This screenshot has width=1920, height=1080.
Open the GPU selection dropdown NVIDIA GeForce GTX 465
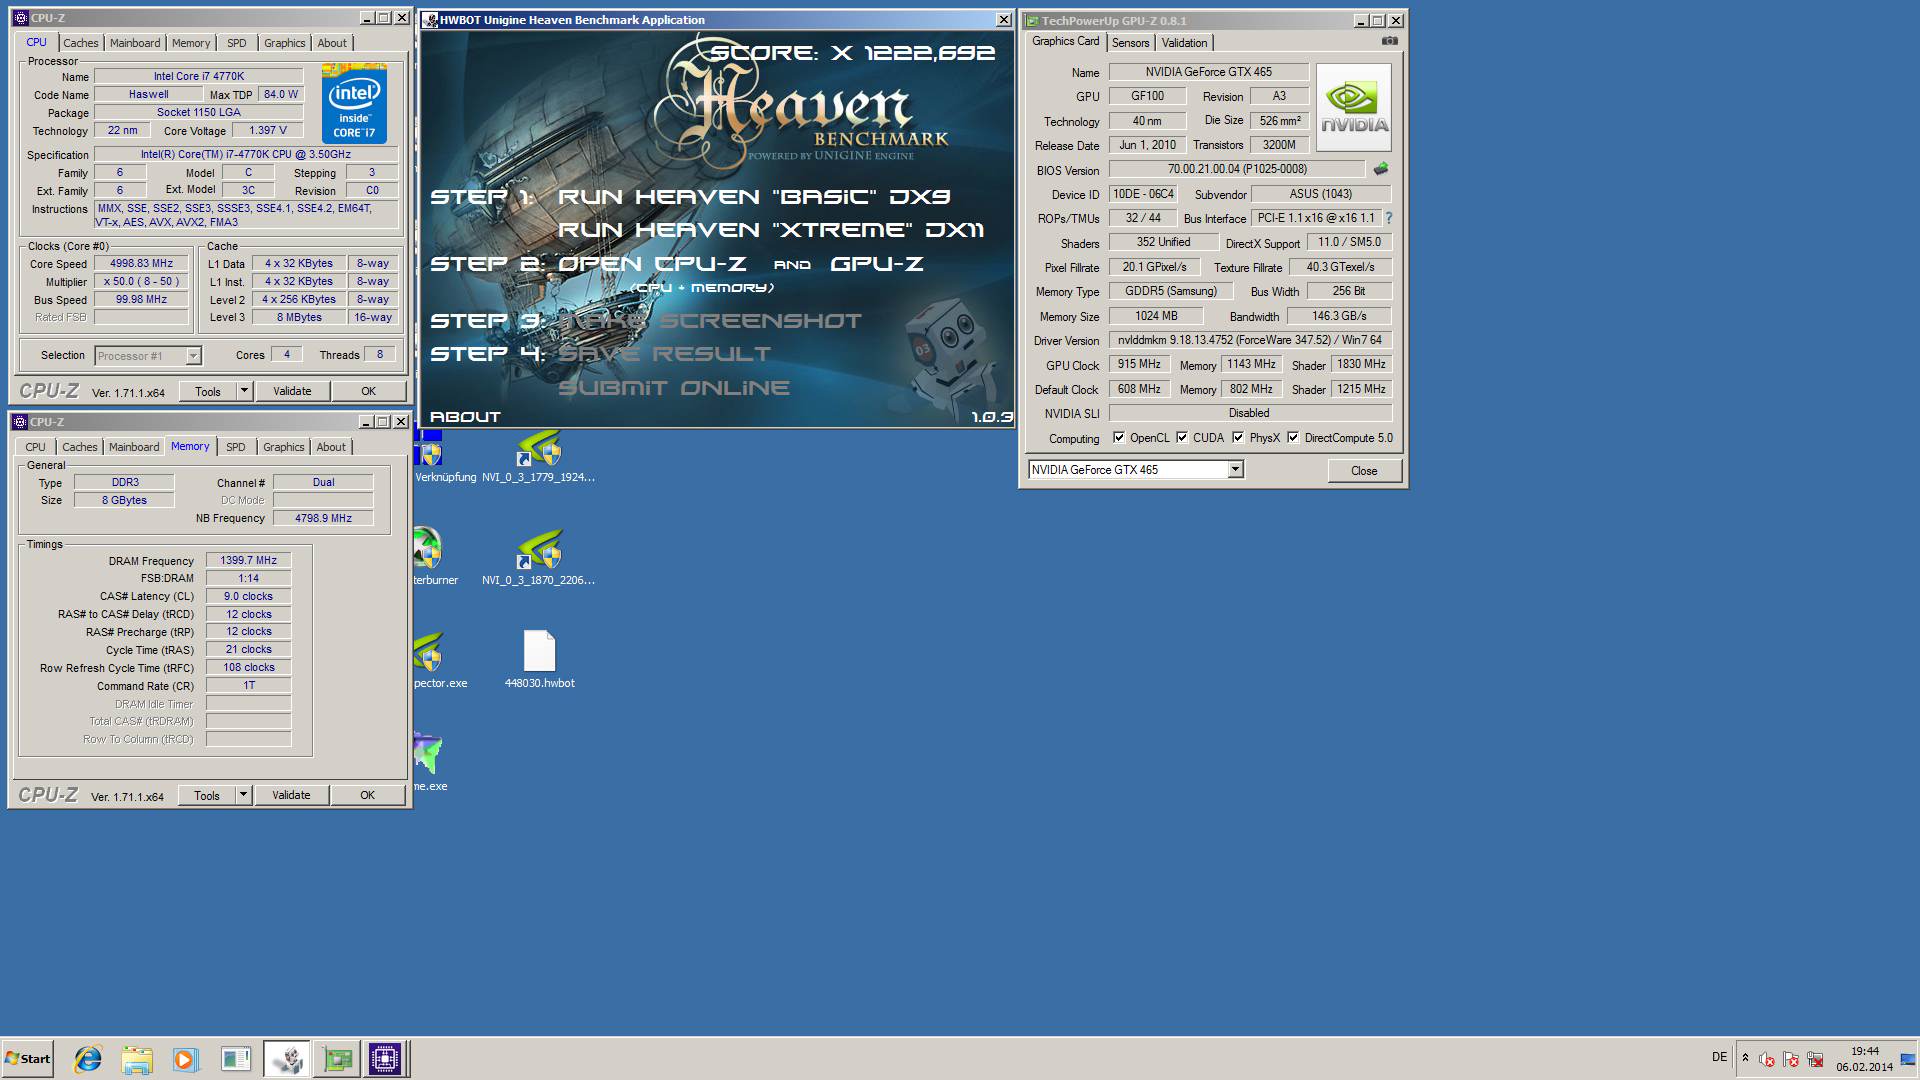pyautogui.click(x=1135, y=470)
